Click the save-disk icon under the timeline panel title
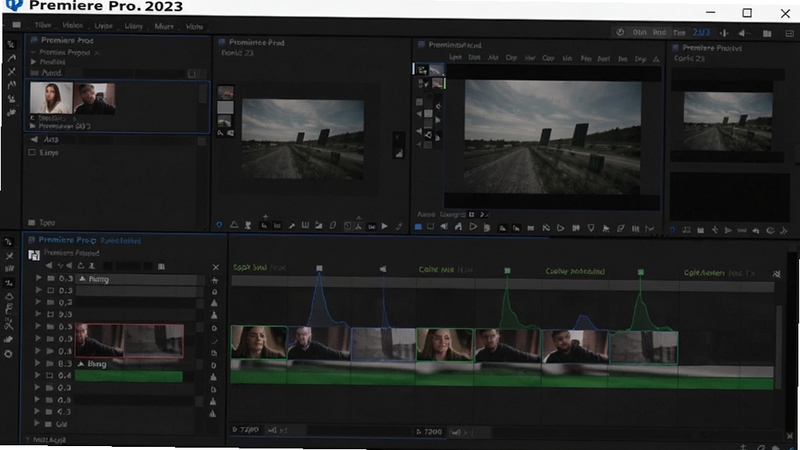The image size is (800, 450). pos(34,254)
